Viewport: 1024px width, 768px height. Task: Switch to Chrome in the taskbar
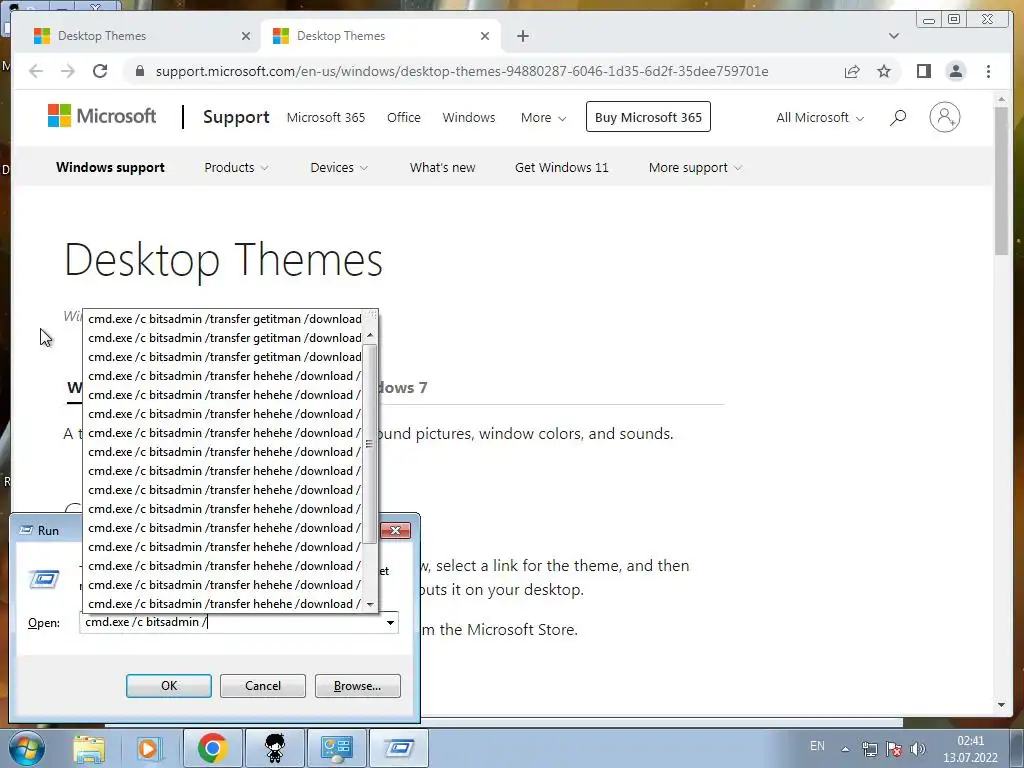212,748
